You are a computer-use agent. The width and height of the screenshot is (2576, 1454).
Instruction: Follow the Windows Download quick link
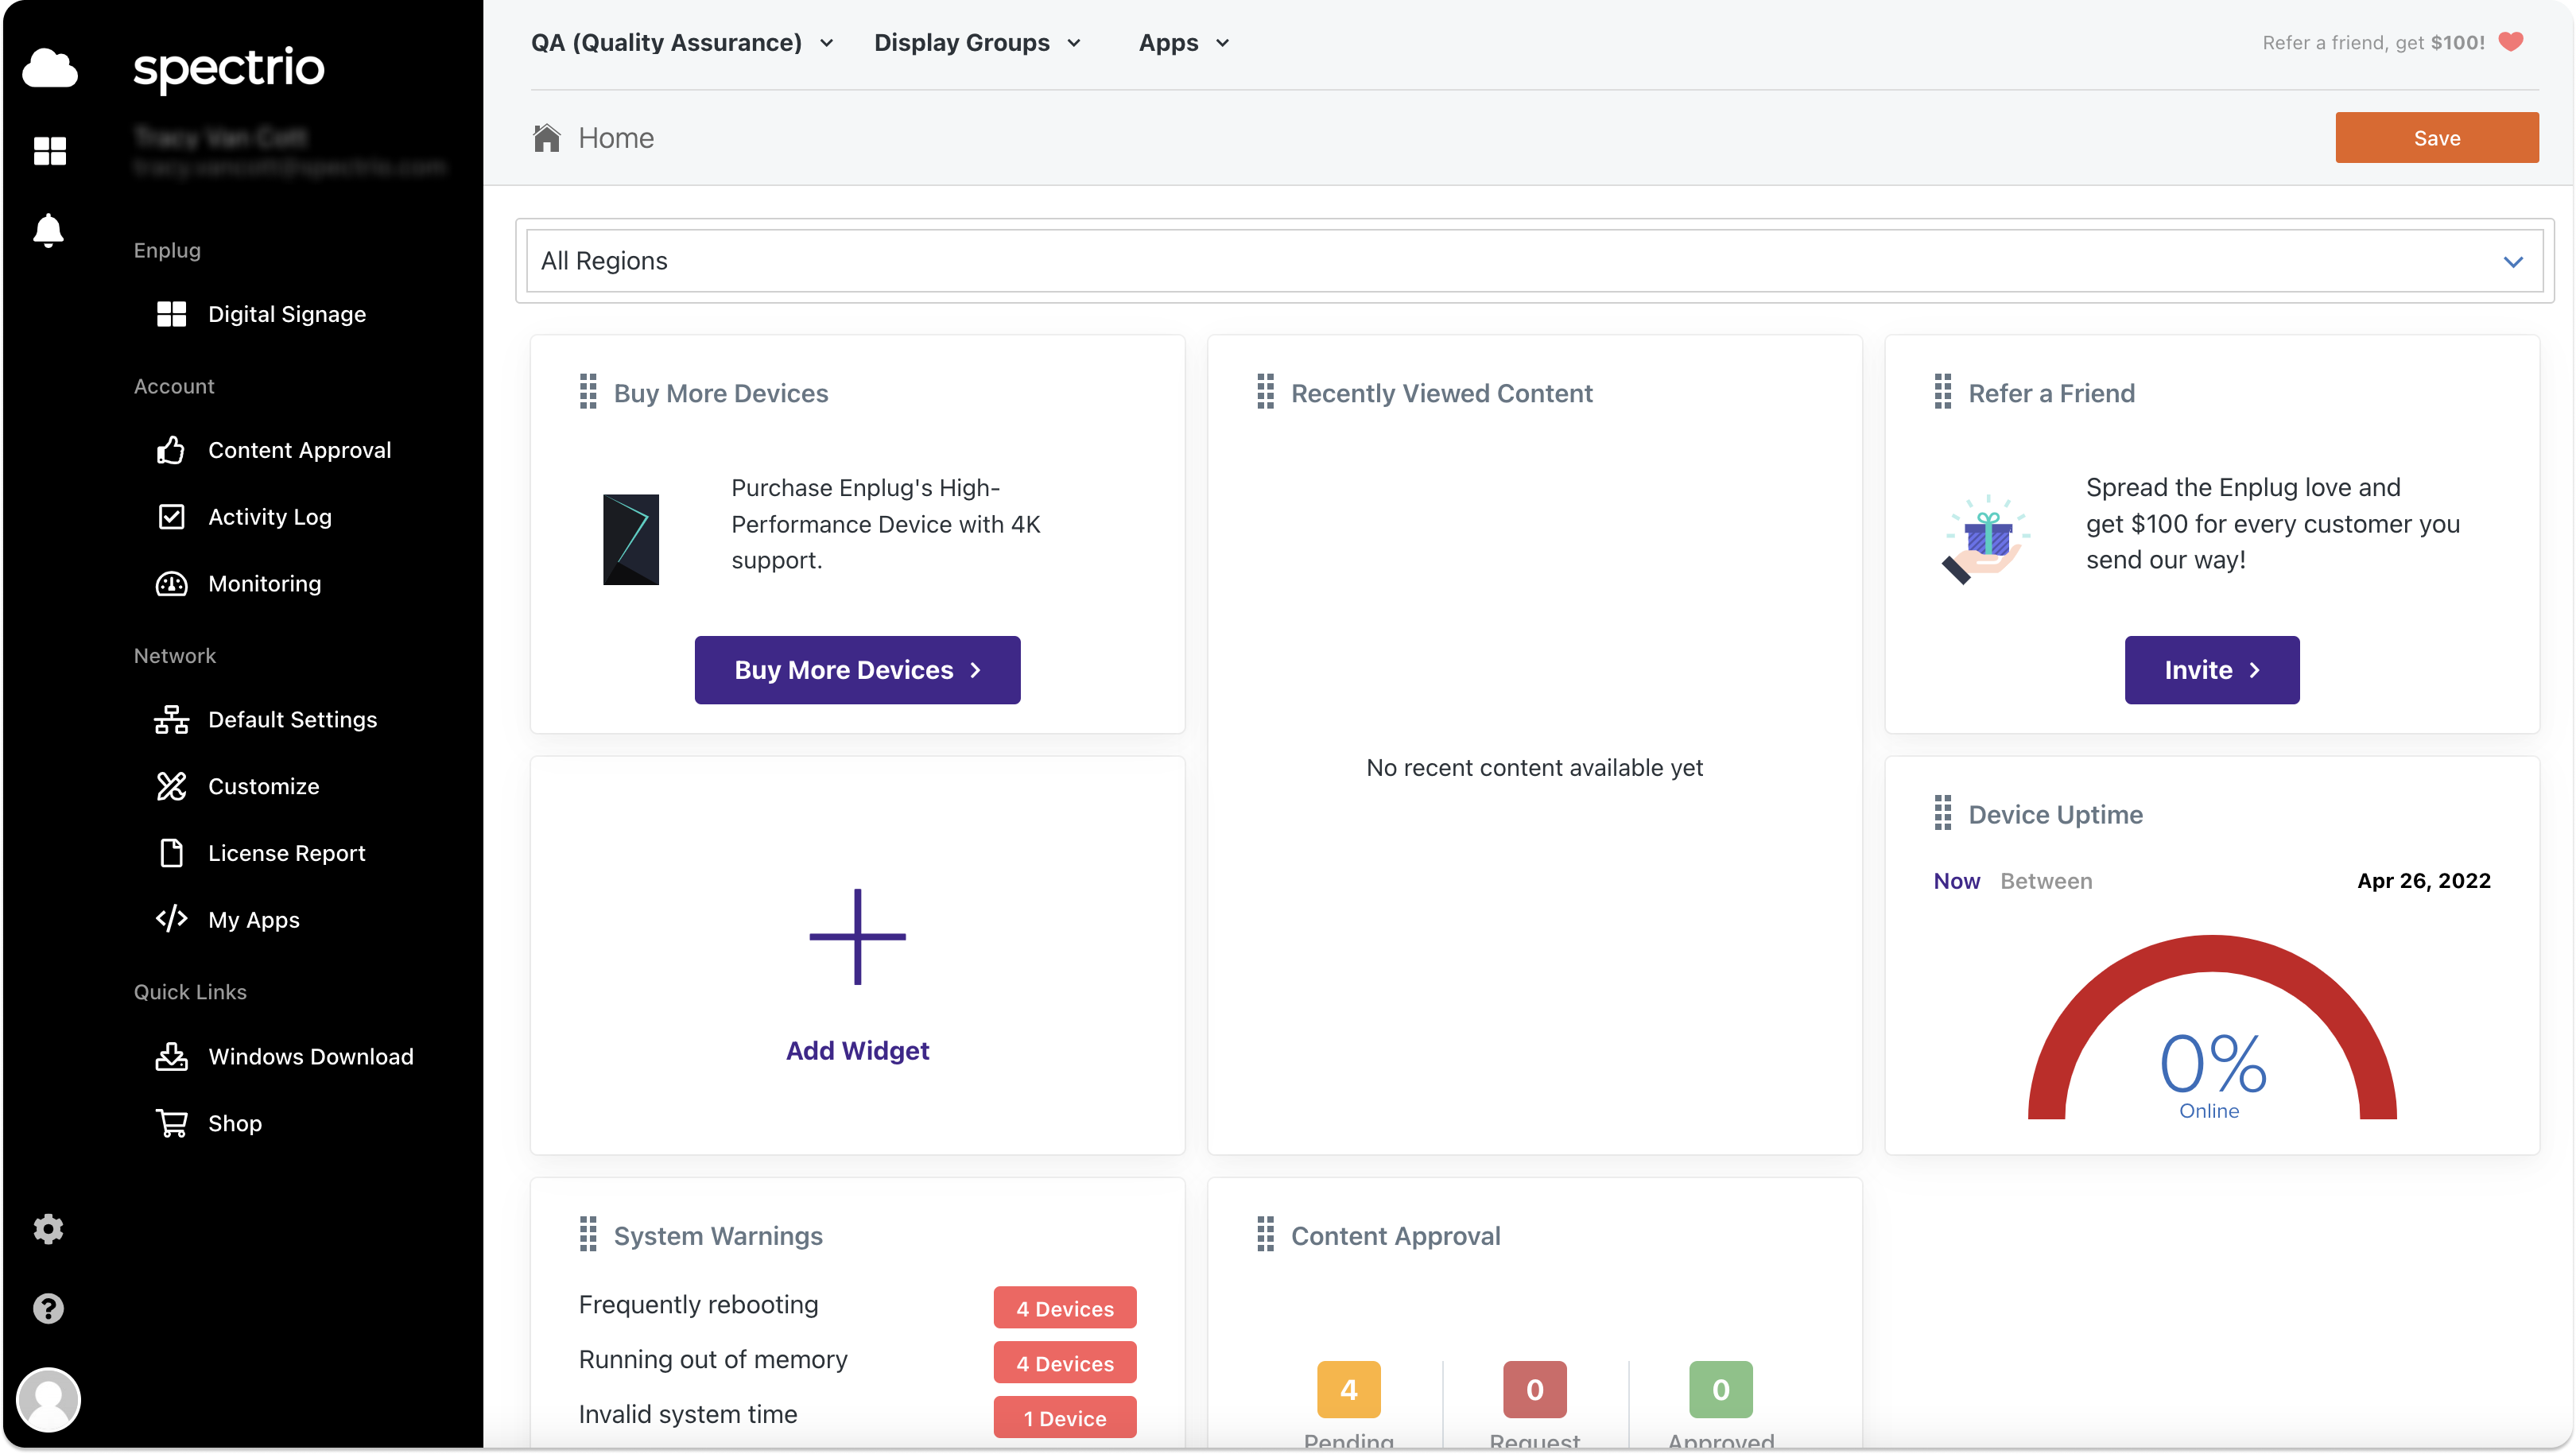tap(310, 1057)
